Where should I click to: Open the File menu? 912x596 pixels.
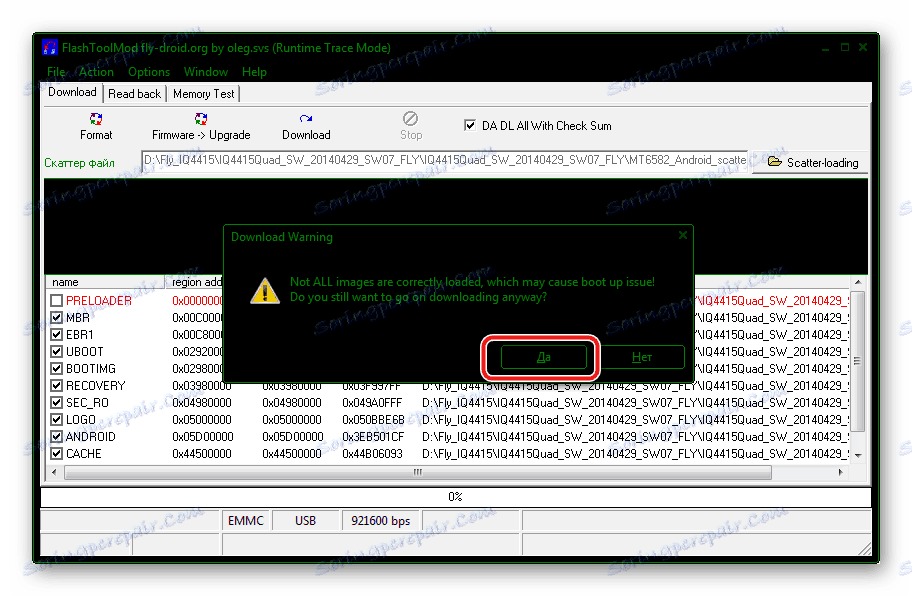click(56, 72)
